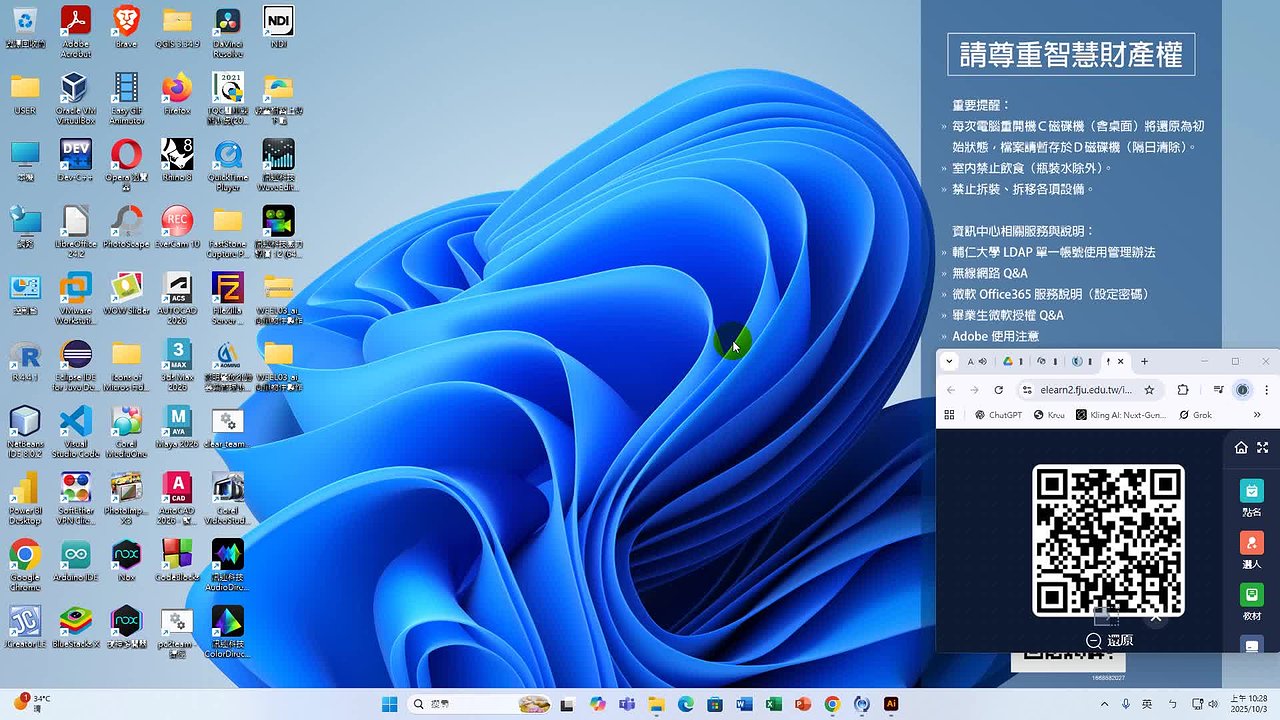This screenshot has width=1280, height=720.
Task: Switch to the Google Drive browser tab
Action: click(x=1011, y=361)
